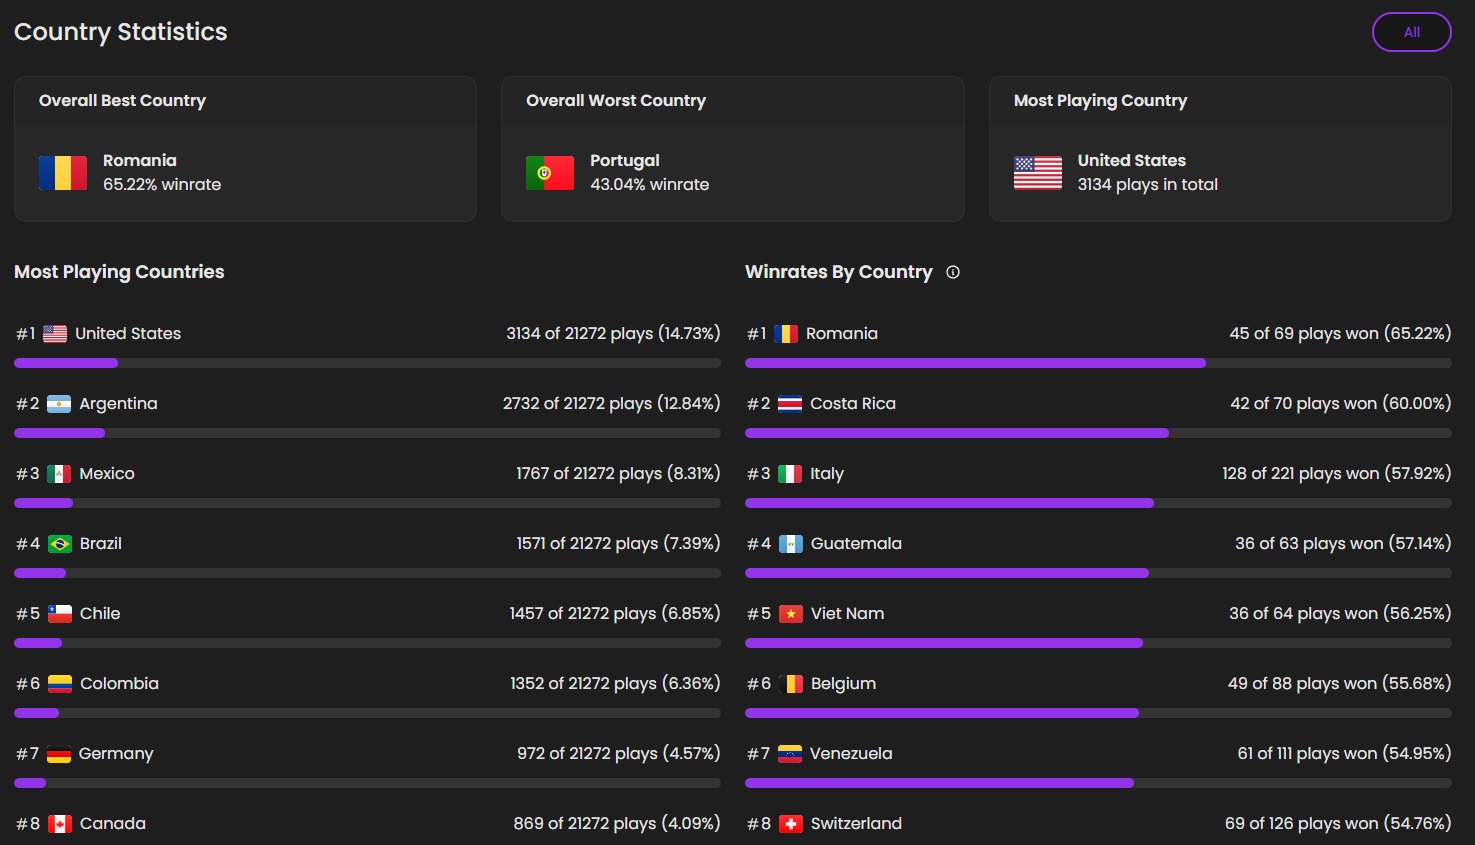This screenshot has width=1475, height=845.
Task: Click the Switzerland flag icon
Action: pos(791,824)
